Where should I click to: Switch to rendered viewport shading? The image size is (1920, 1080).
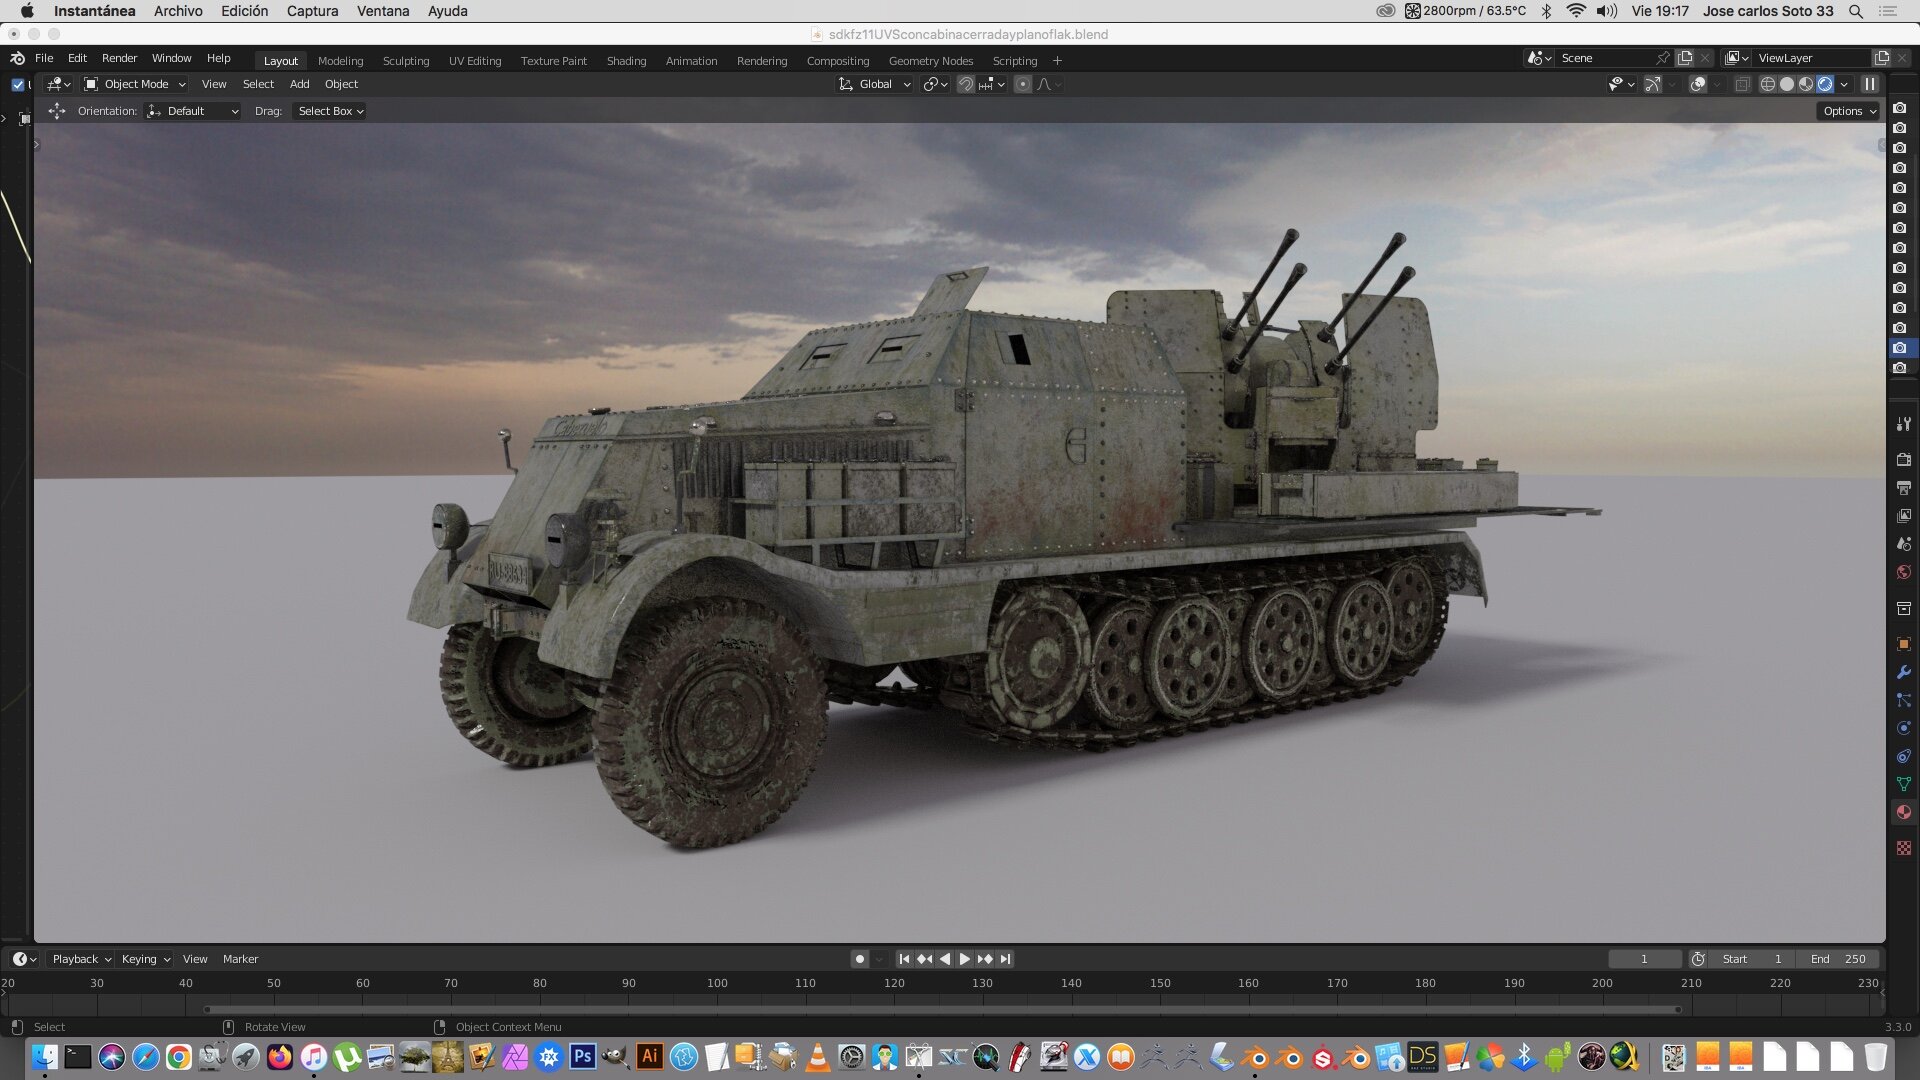[x=1825, y=84]
